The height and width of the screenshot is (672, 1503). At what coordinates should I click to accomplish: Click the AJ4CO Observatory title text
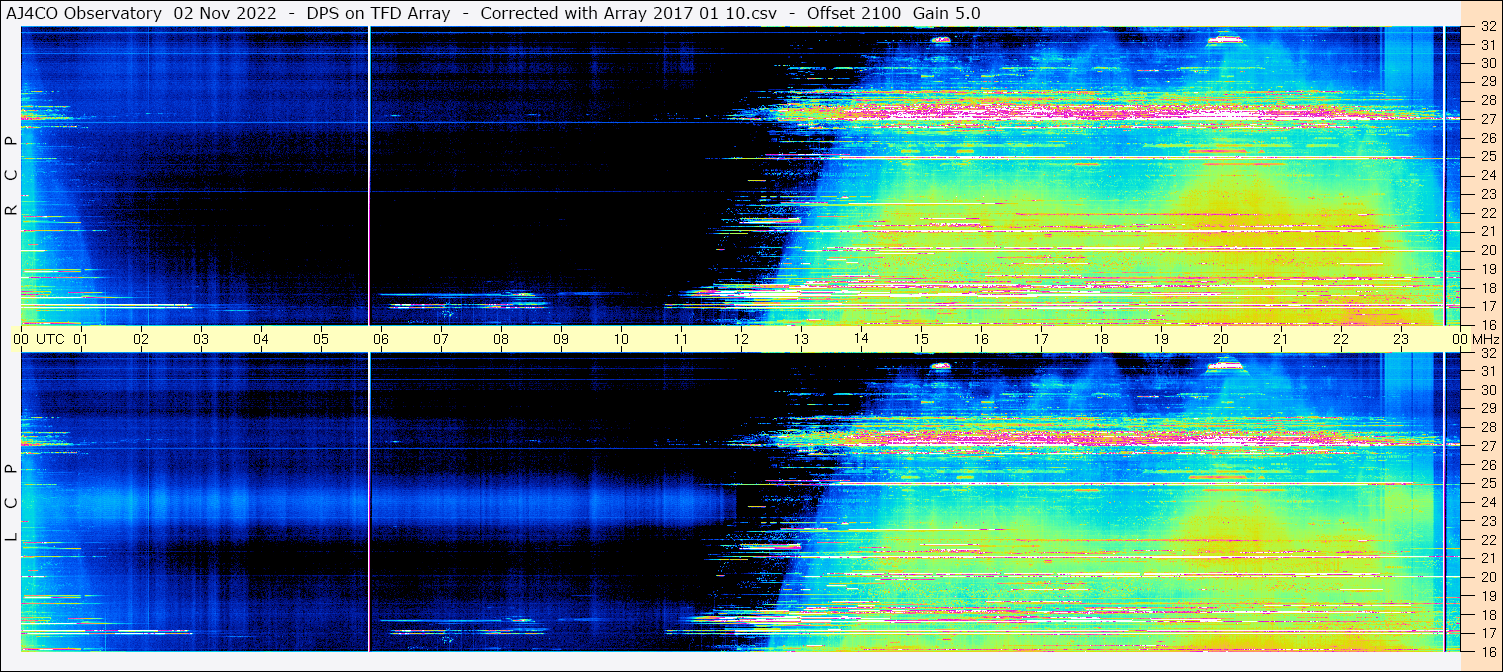point(84,13)
